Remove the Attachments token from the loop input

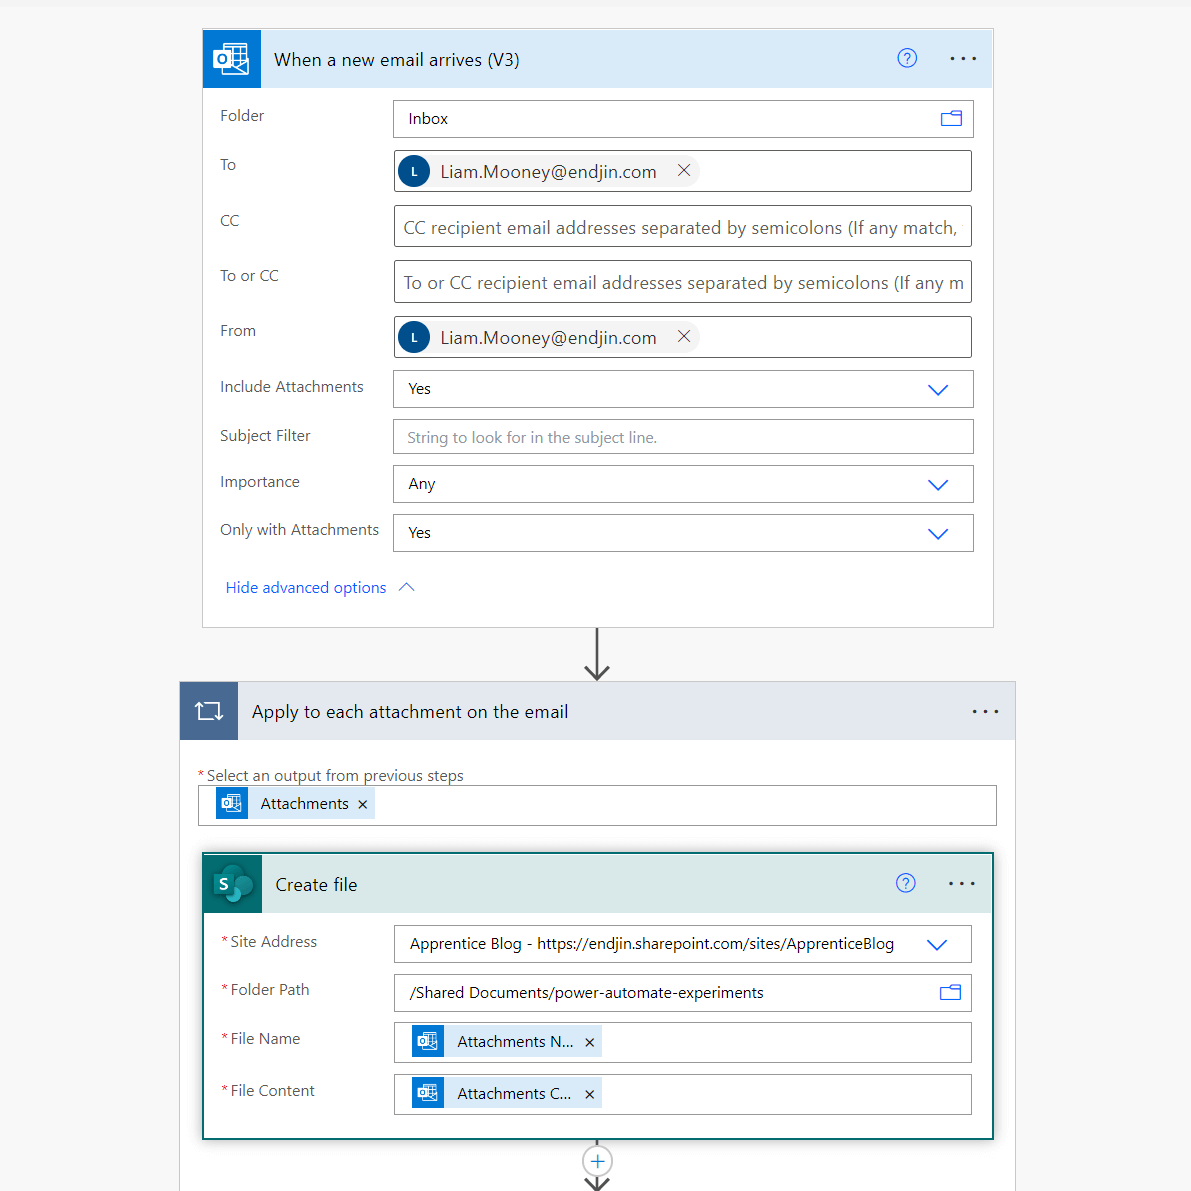(x=362, y=803)
